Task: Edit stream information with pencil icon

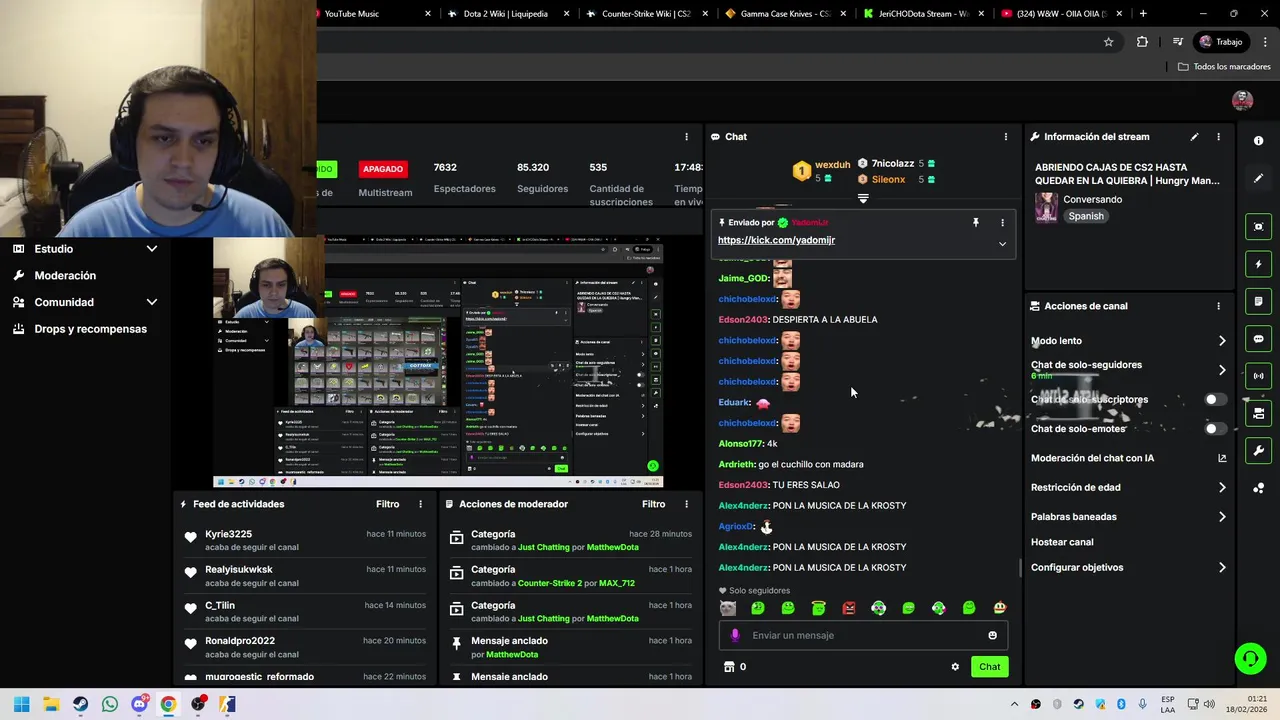Action: click(x=1194, y=137)
